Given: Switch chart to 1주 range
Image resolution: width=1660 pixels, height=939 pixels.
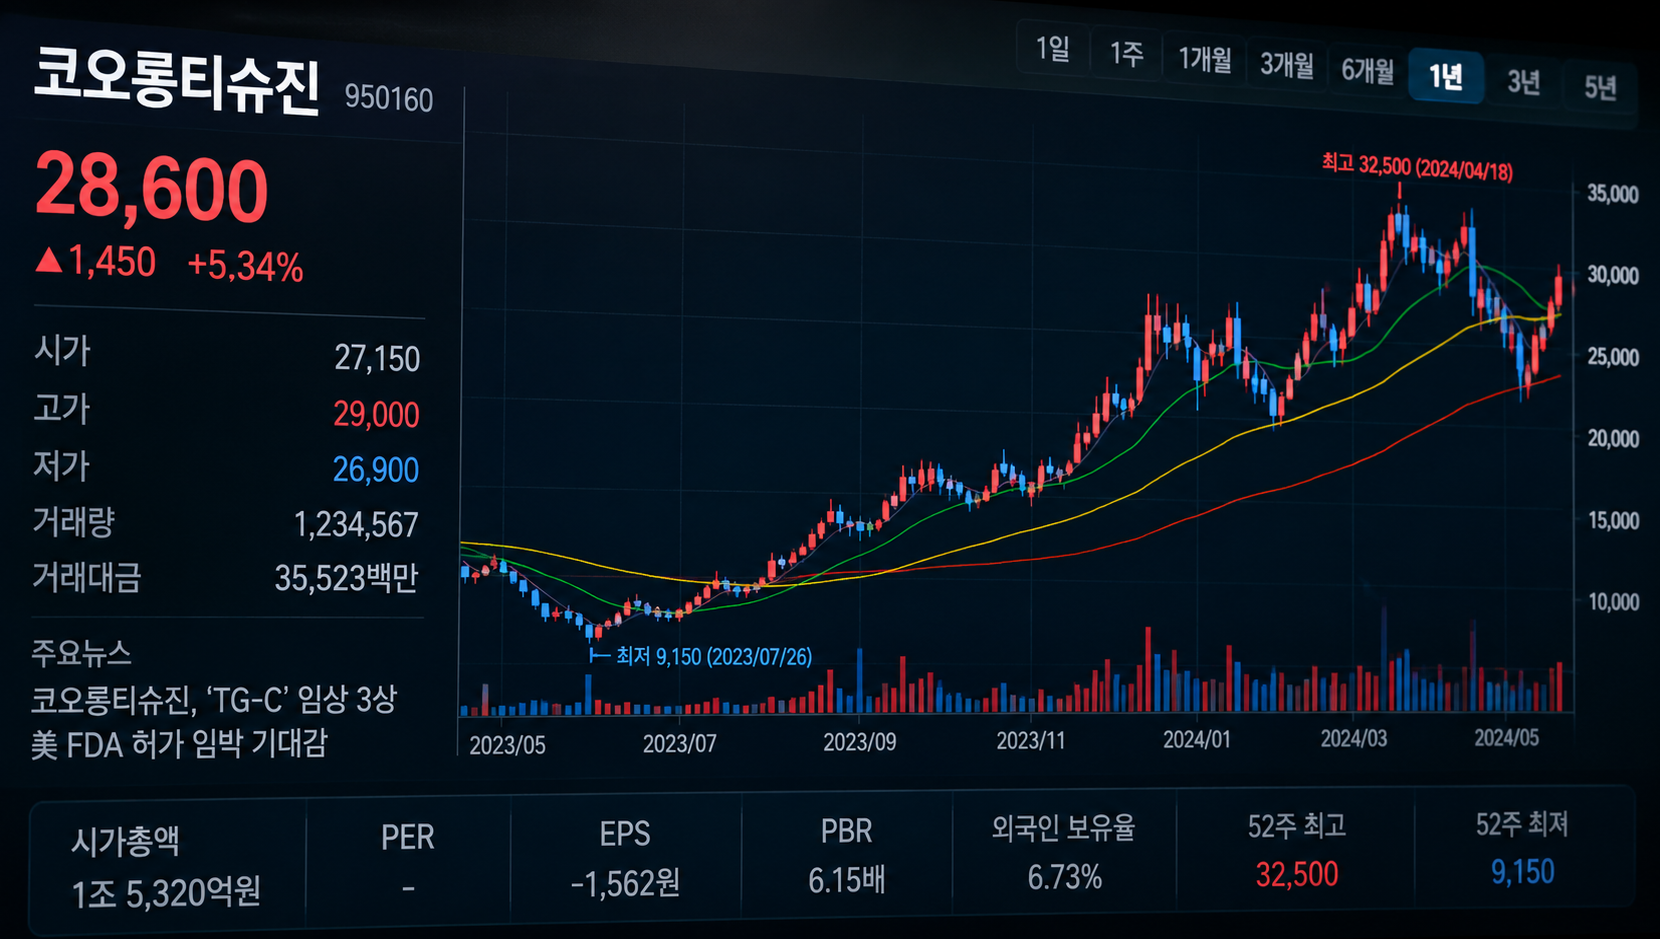Looking at the screenshot, I should 1126,53.
